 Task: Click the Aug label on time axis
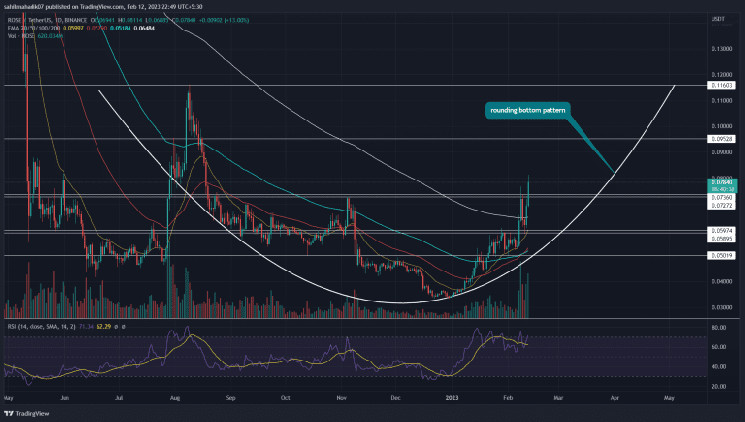pos(175,398)
